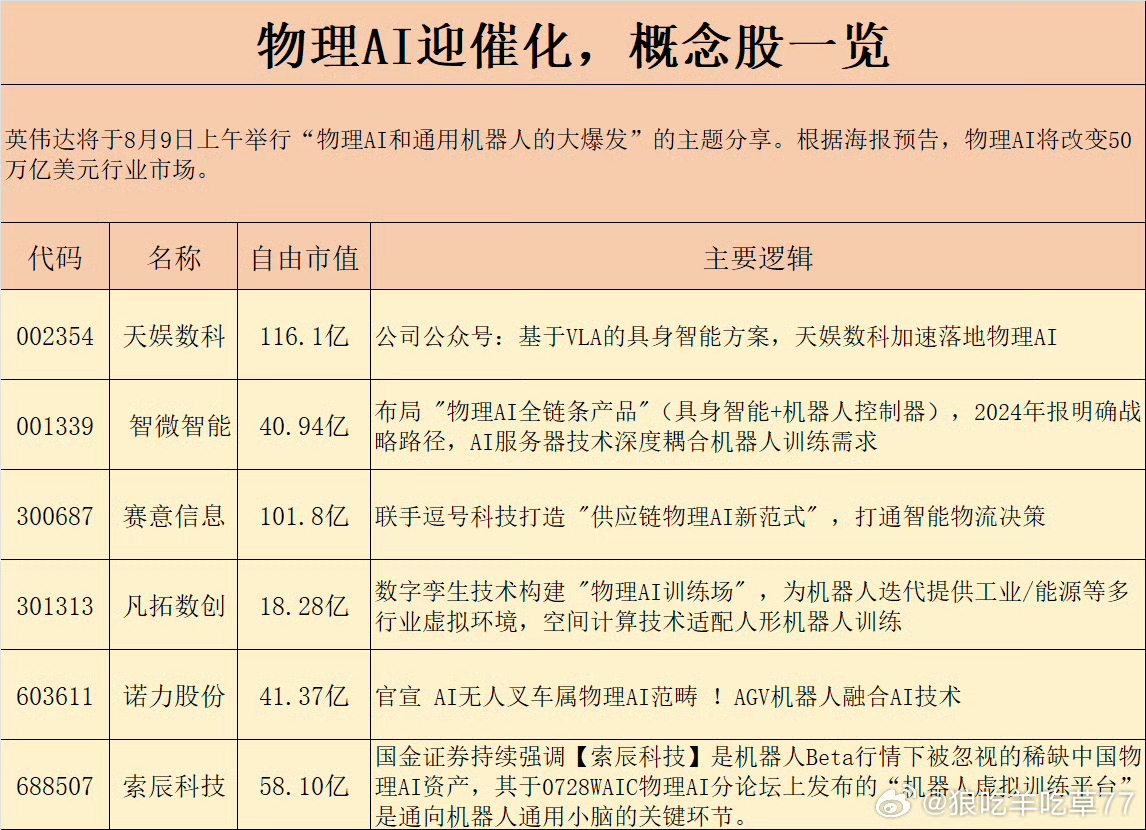Select the 凡拓数创 name cell

(x=174, y=605)
